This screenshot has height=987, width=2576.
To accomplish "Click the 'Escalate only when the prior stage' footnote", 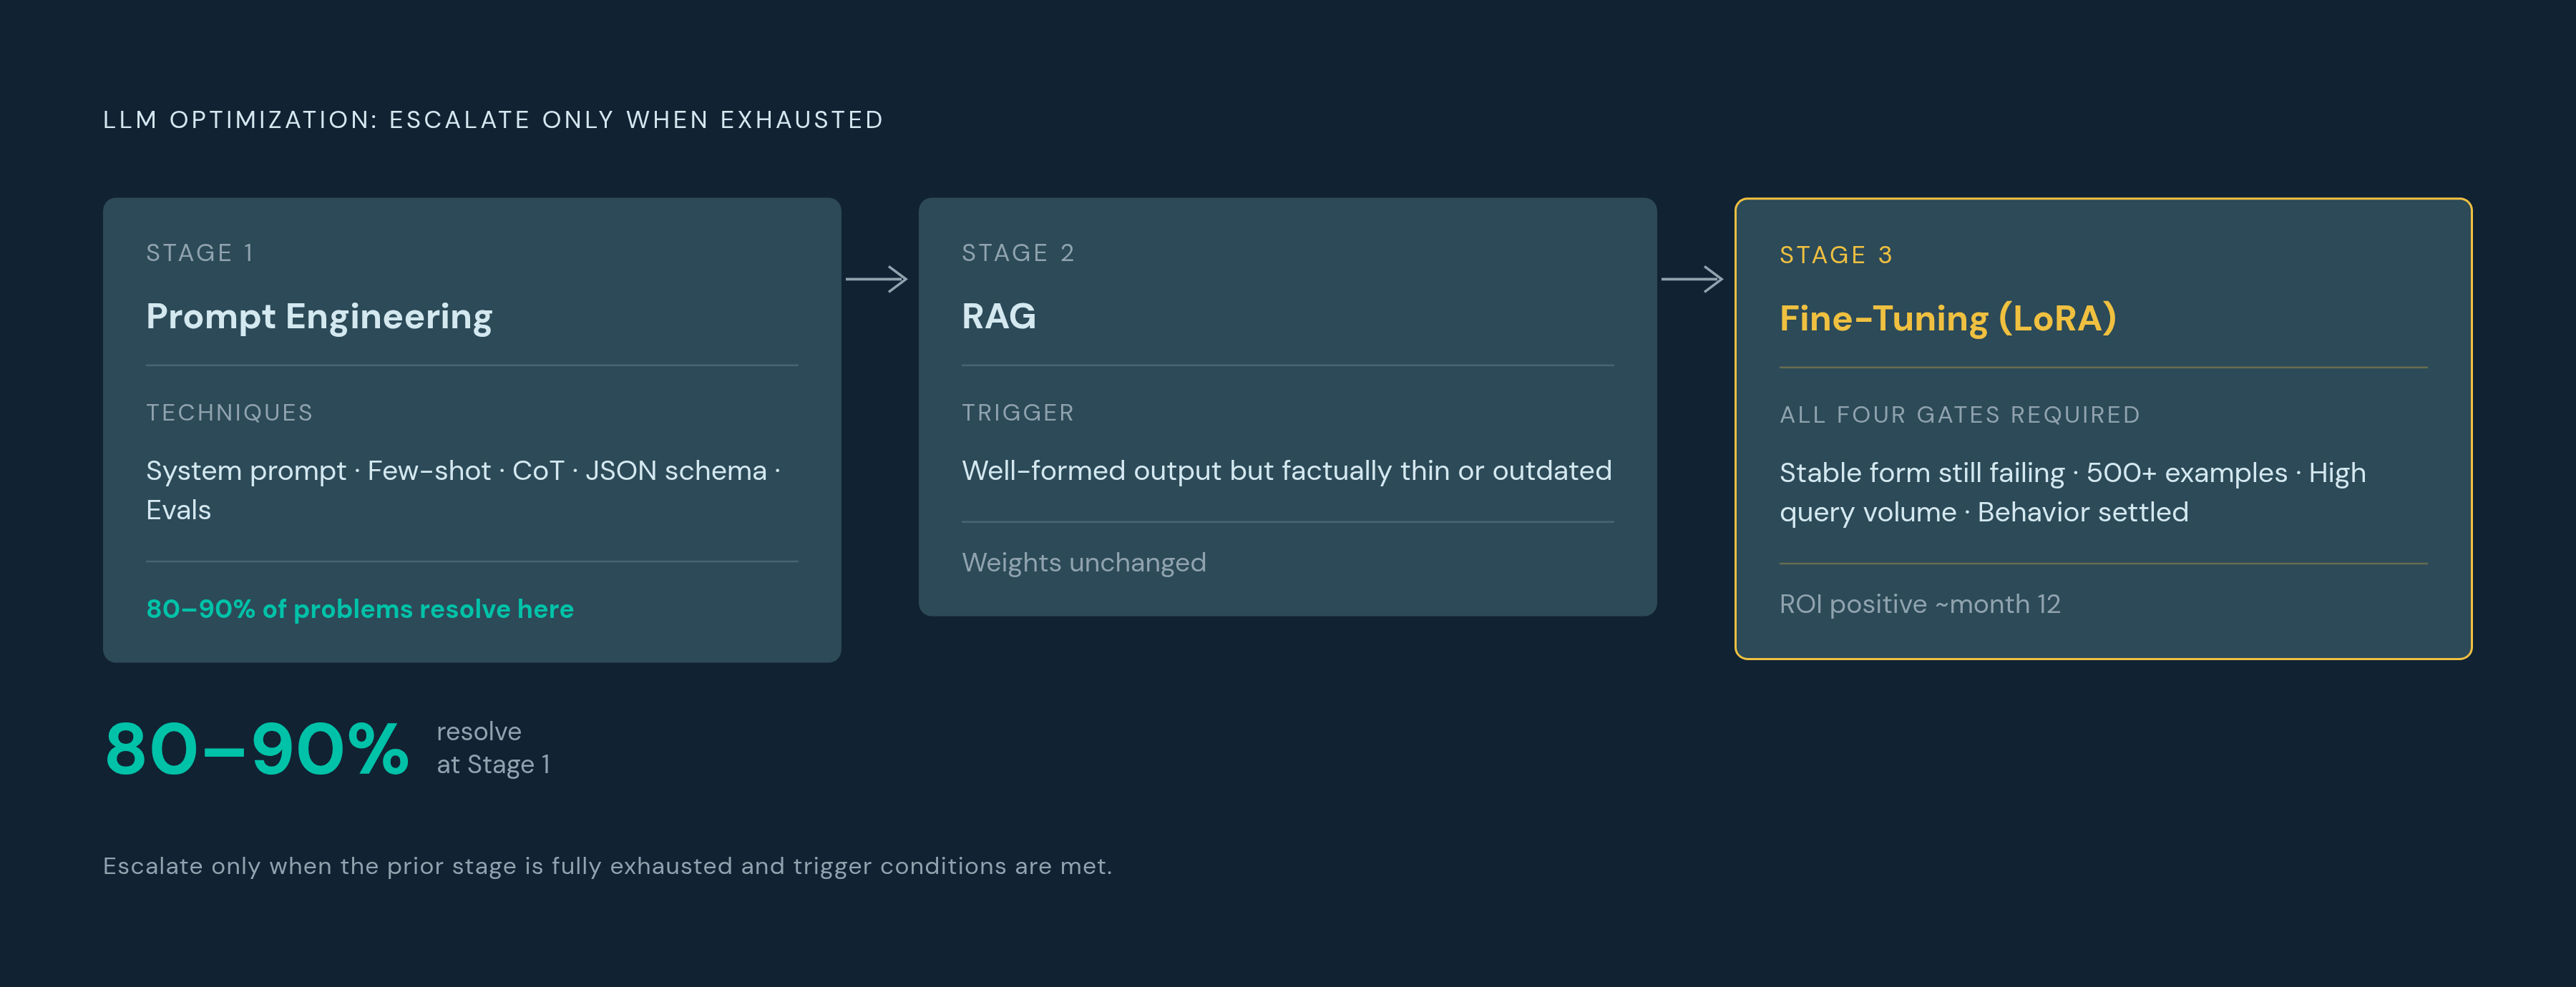I will click(x=607, y=866).
